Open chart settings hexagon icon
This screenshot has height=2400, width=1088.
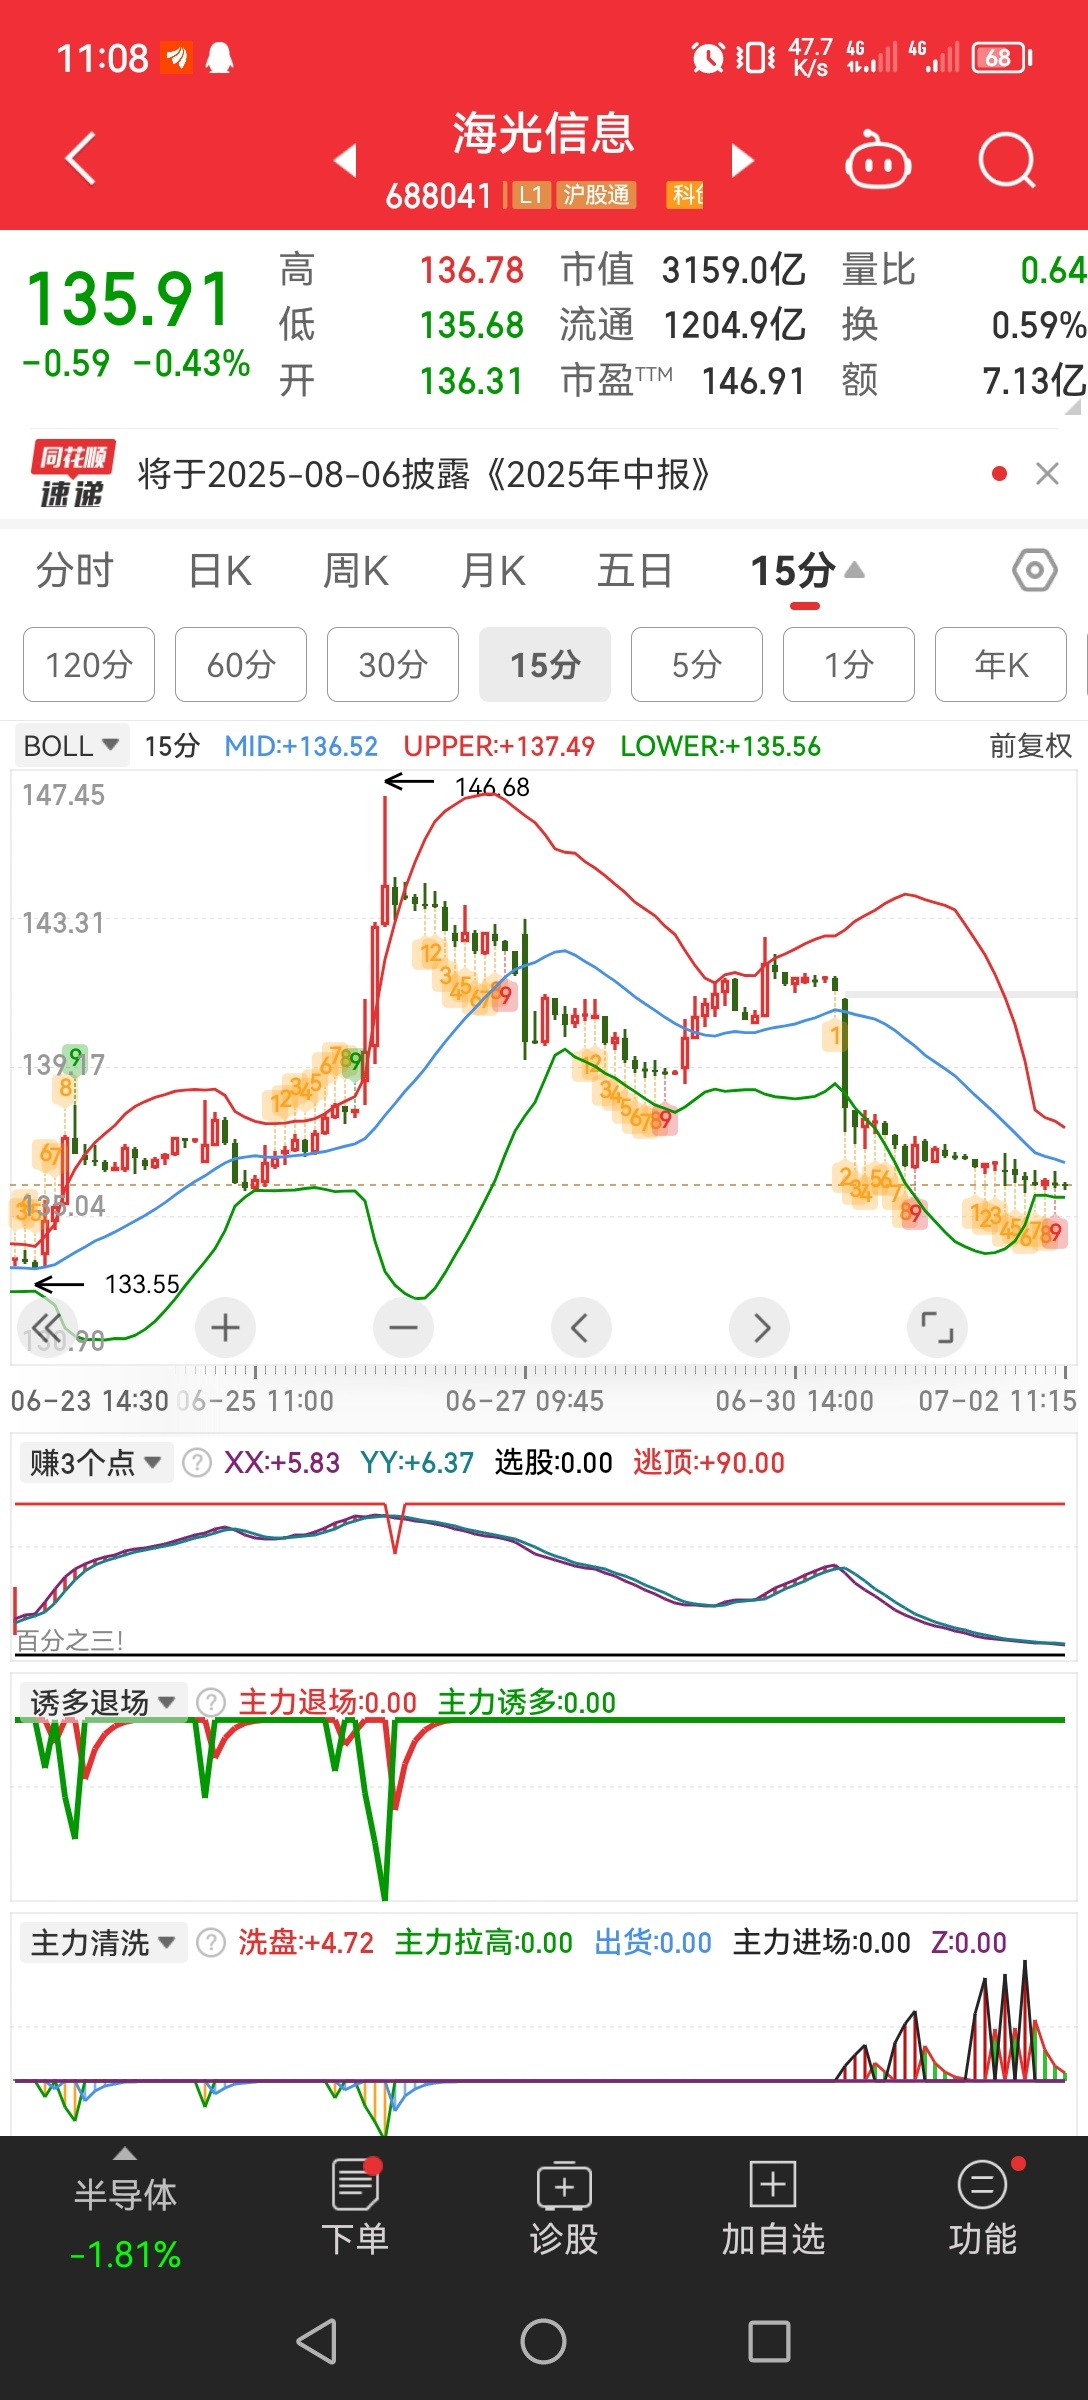pyautogui.click(x=1034, y=571)
